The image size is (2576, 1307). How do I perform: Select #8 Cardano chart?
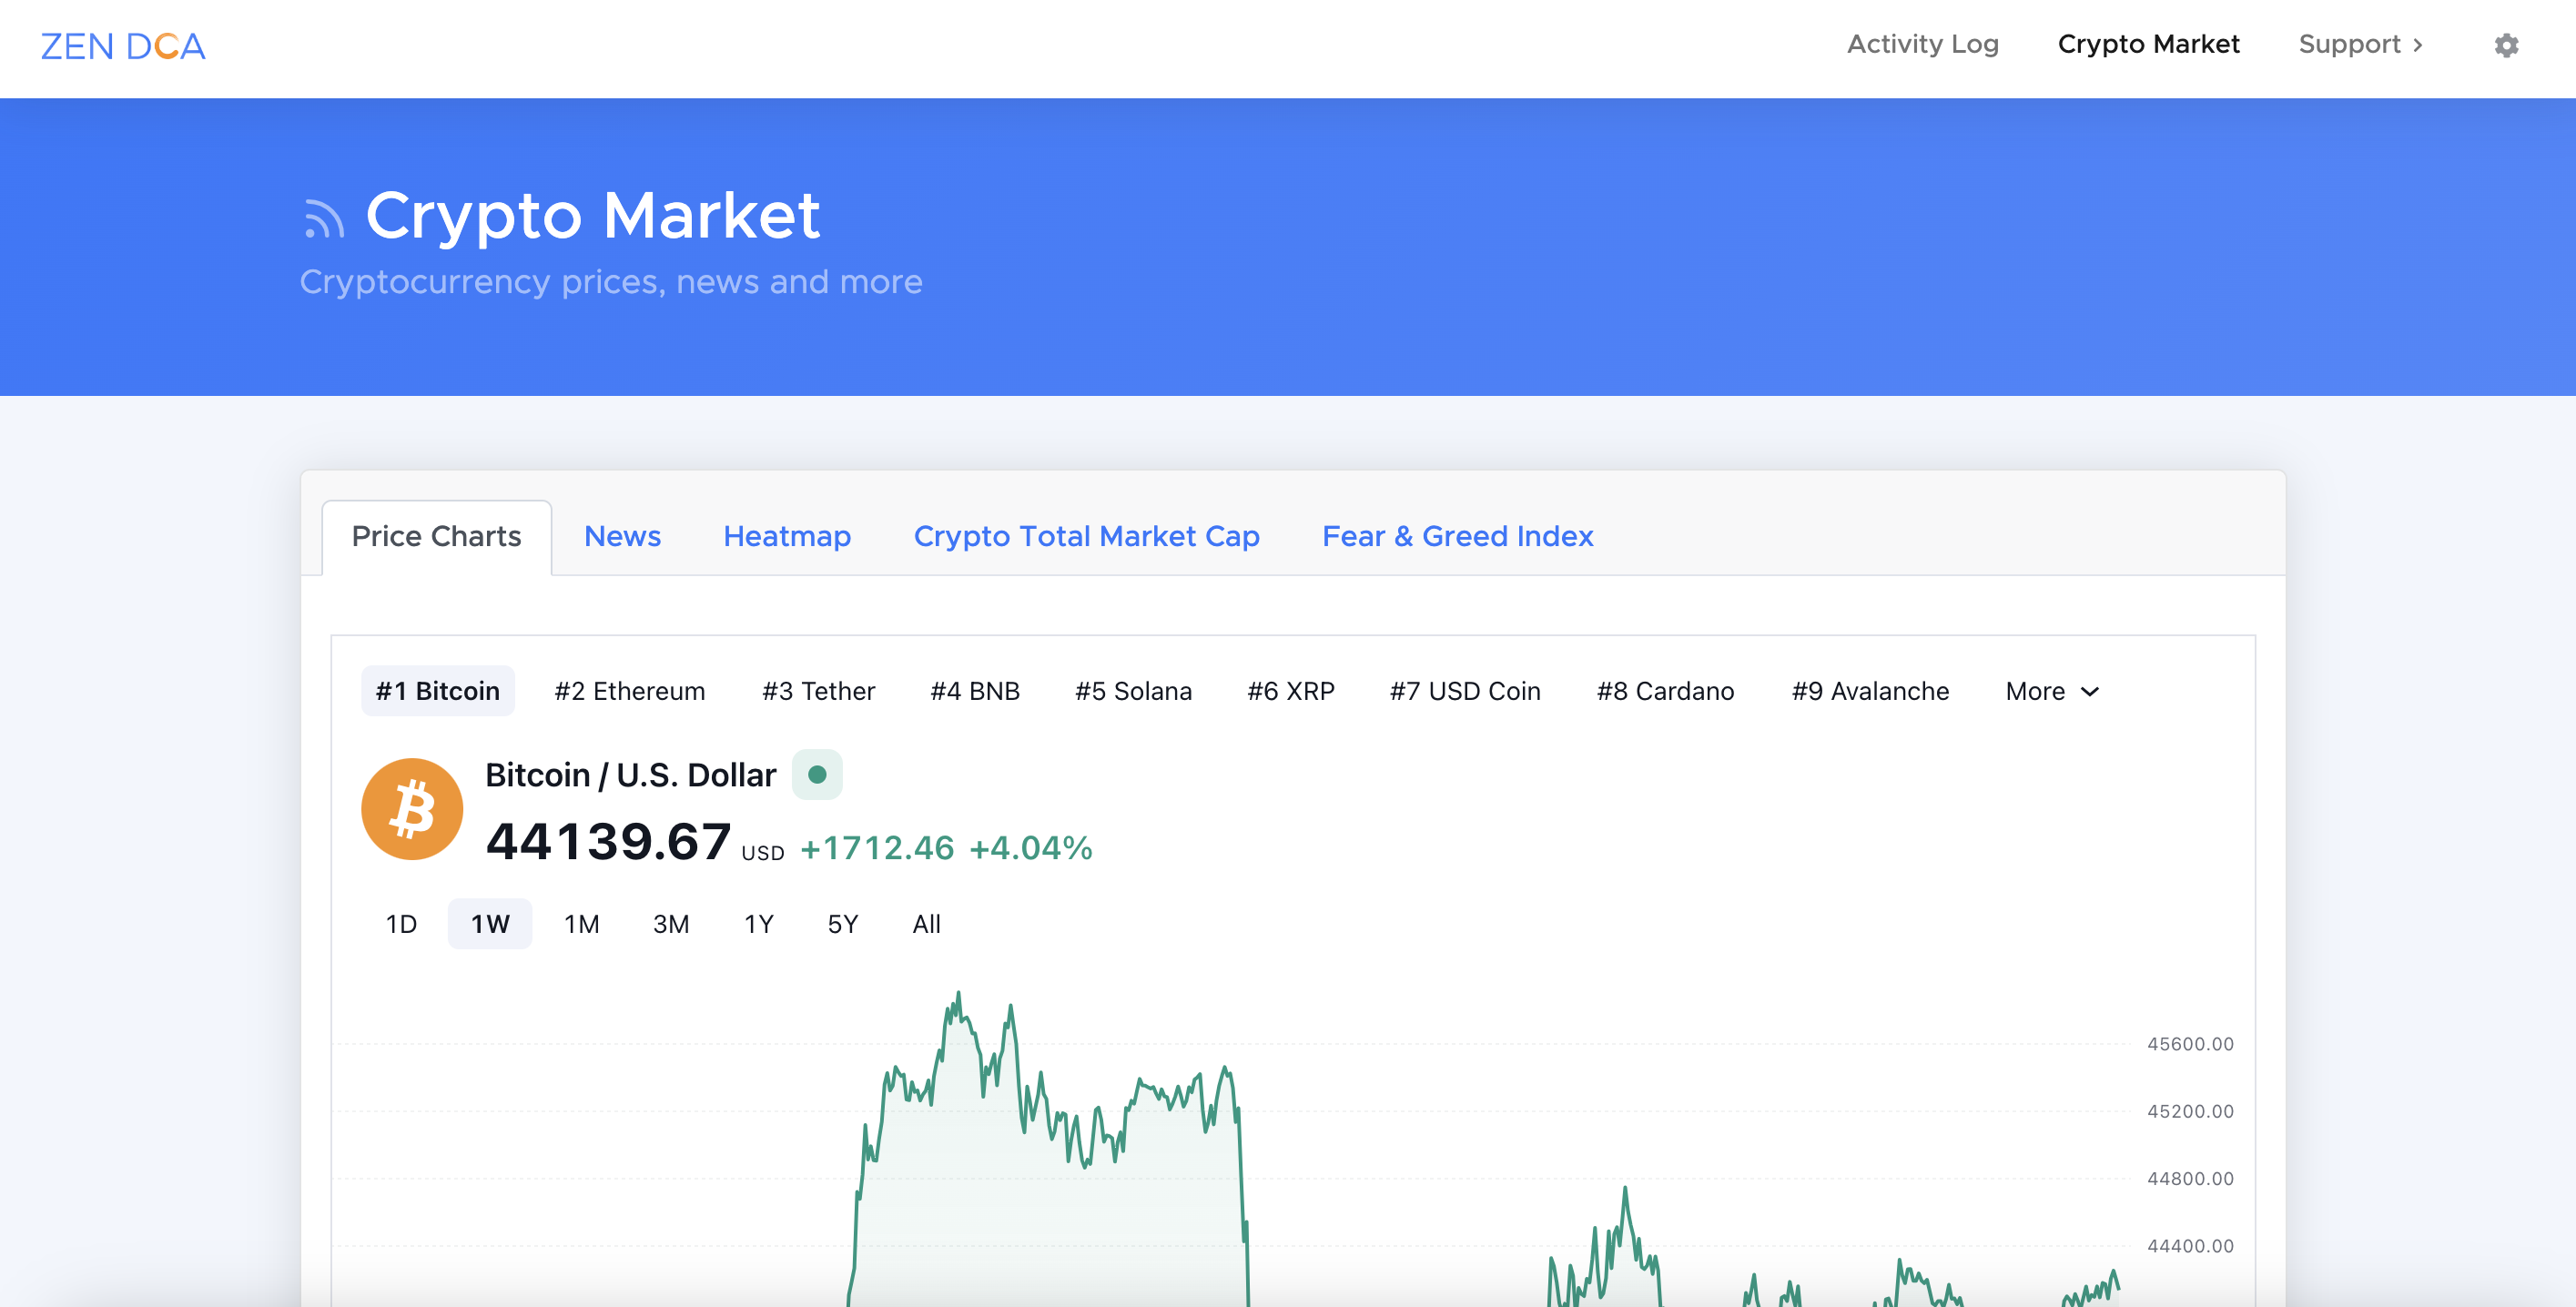(1665, 691)
